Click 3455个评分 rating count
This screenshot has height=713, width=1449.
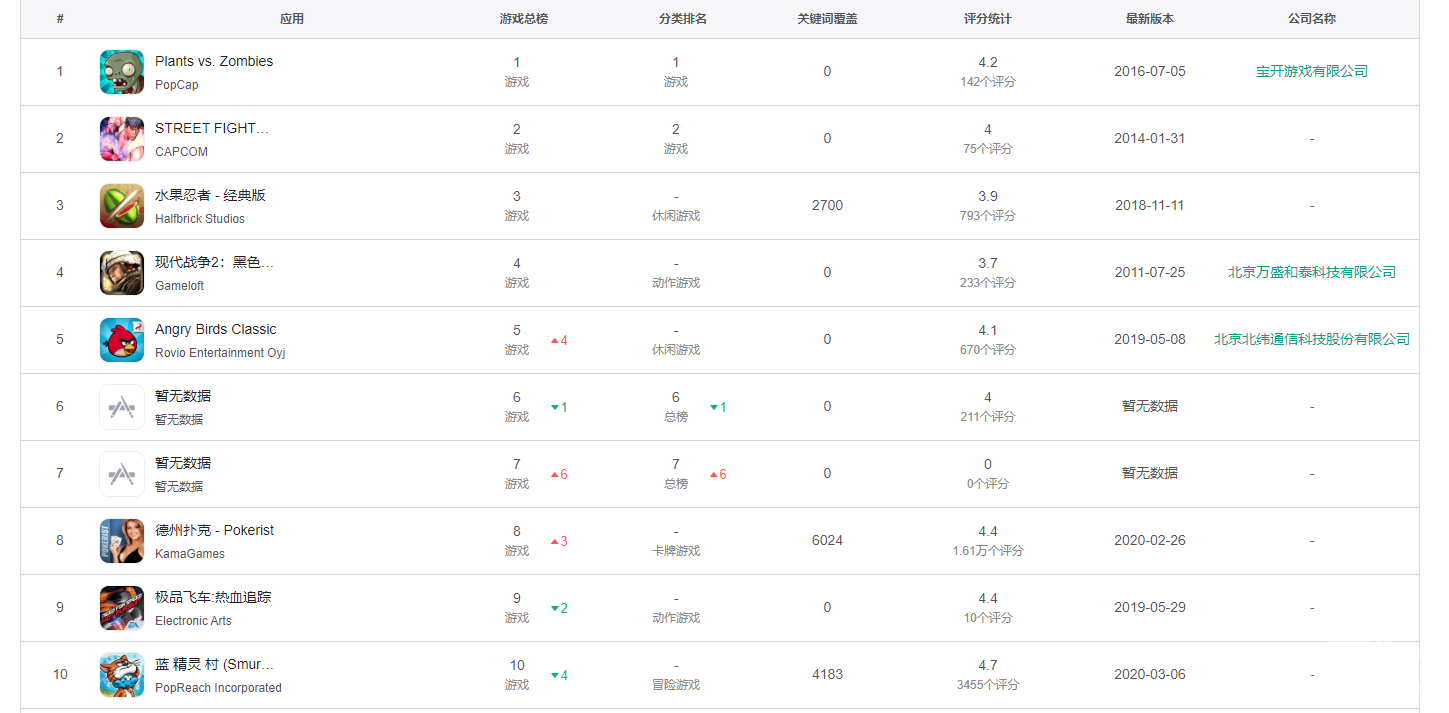coord(988,685)
